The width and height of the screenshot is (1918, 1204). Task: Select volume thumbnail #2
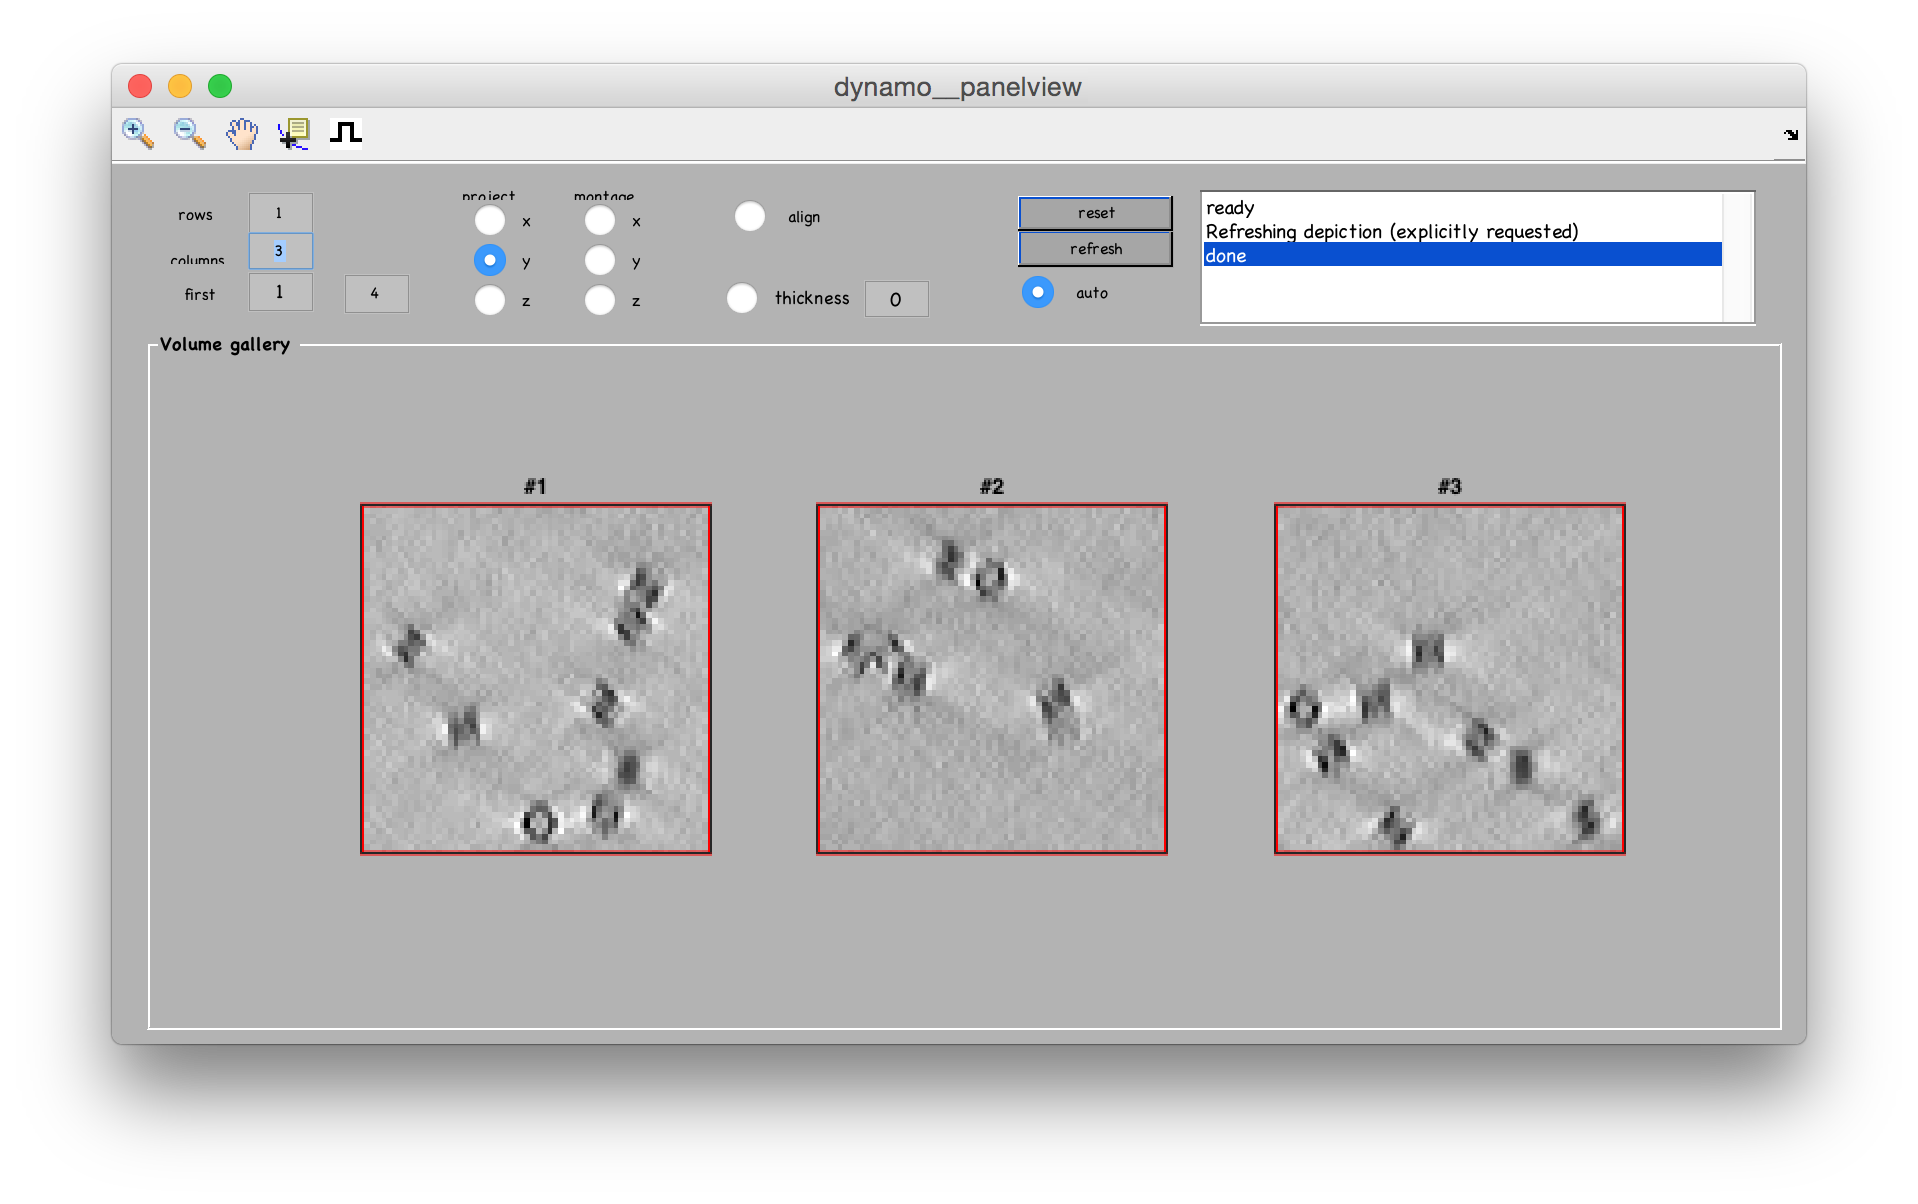[x=992, y=679]
